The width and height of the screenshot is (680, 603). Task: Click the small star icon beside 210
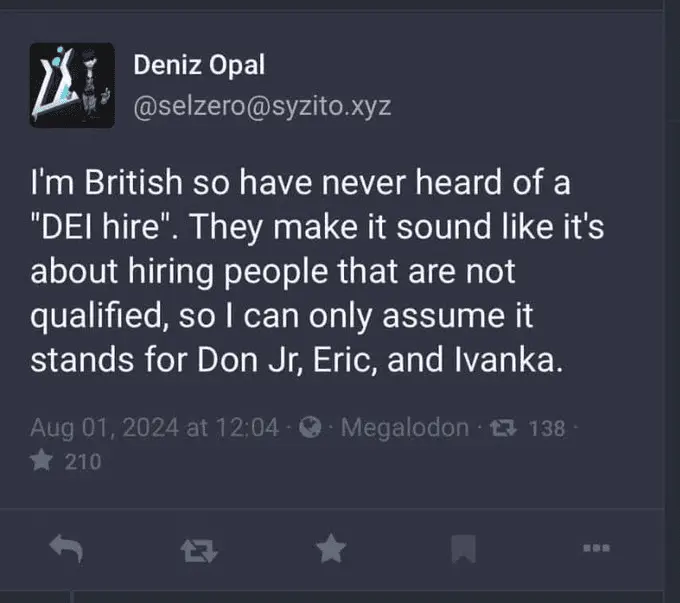[42, 461]
